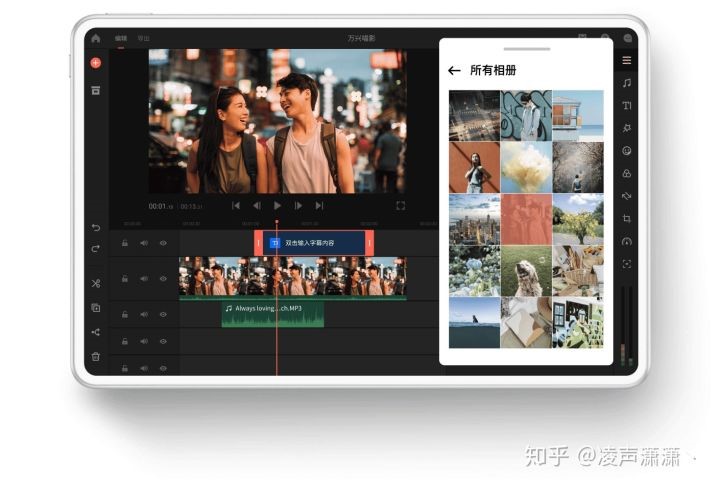Lock the subtitle track
Viewport: 720px width, 486px height.
(124, 243)
